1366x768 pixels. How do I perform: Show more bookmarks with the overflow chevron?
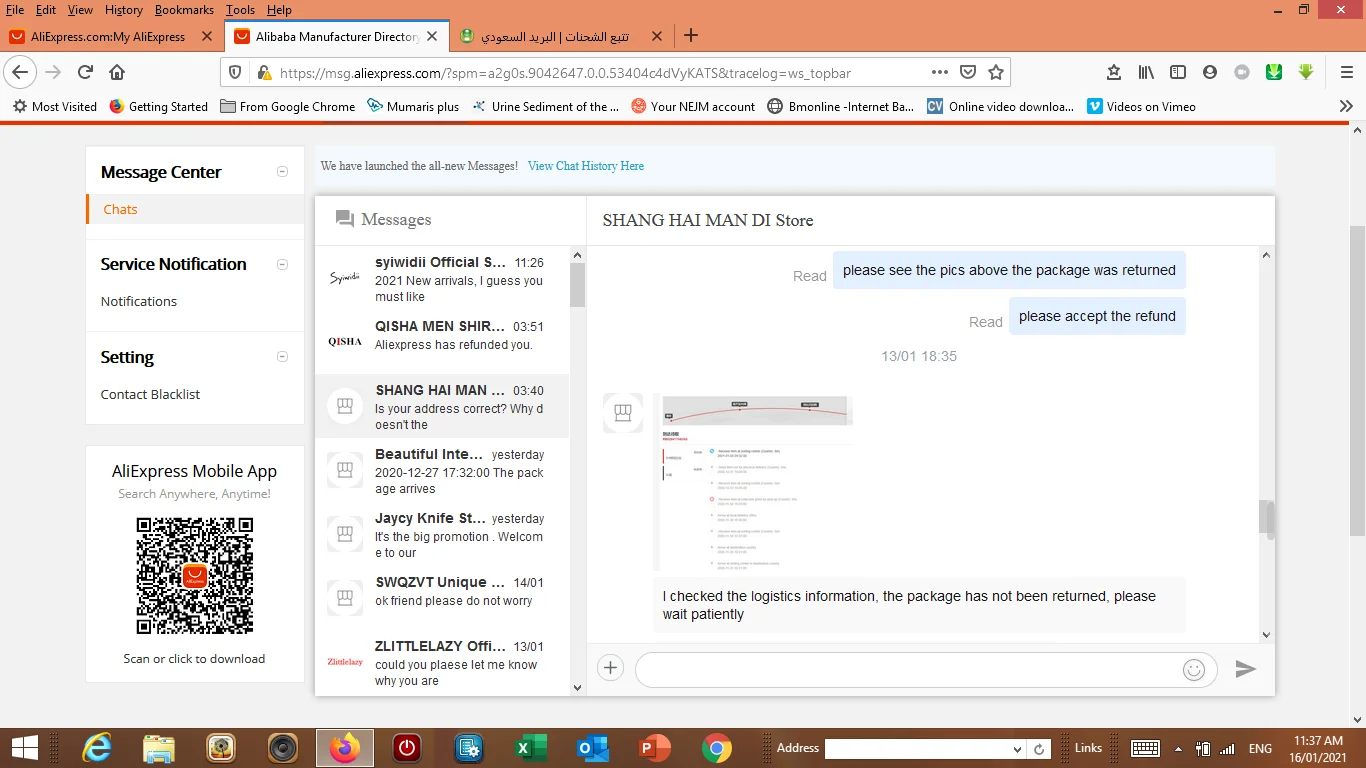point(1346,106)
